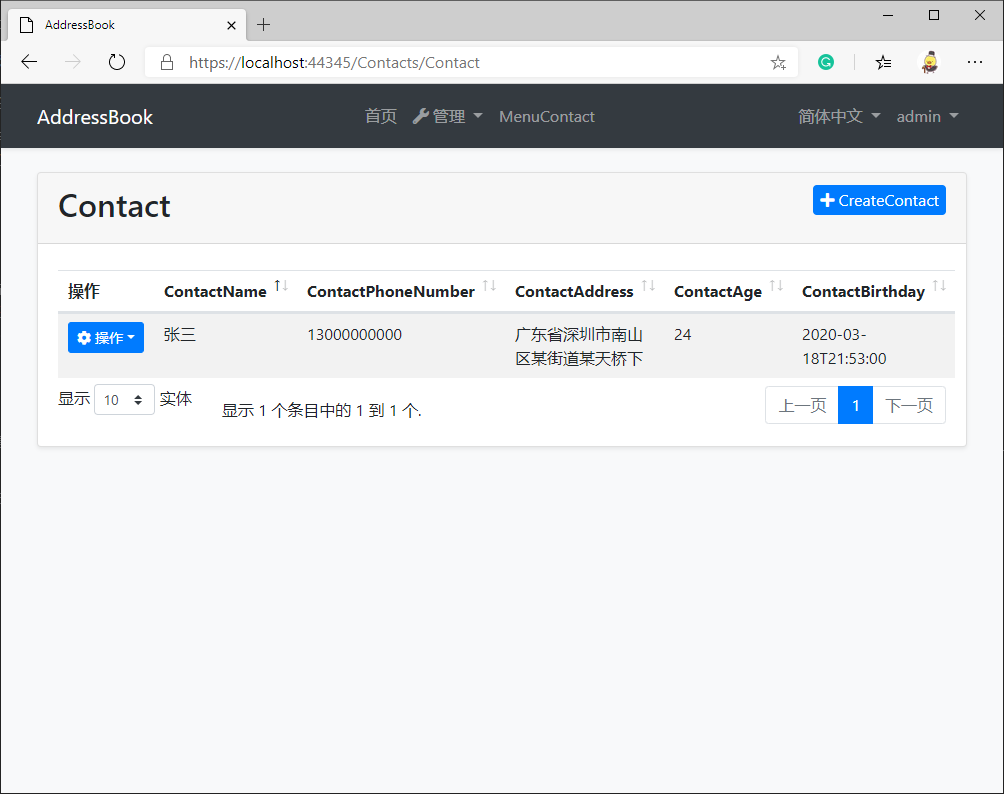Go back with the browser back arrow
The width and height of the screenshot is (1004, 794).
(29, 62)
